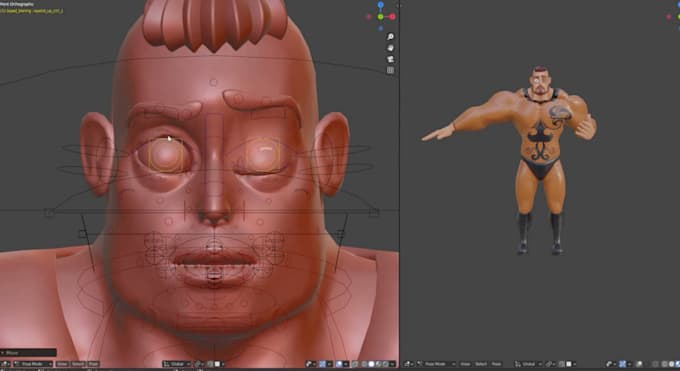Click the Front Orthographic view label
Viewport: 680px width, 371px height.
tap(16, 4)
